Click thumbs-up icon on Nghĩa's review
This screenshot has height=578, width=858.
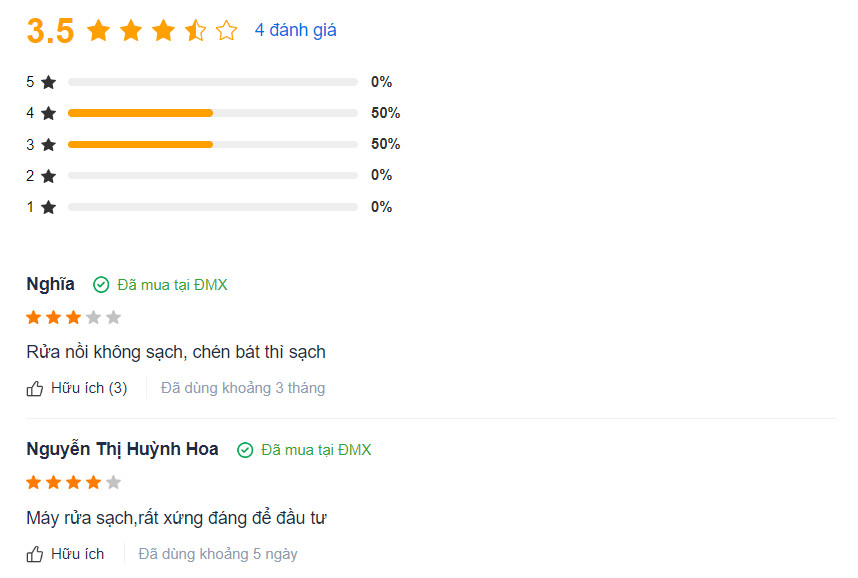click(x=34, y=389)
